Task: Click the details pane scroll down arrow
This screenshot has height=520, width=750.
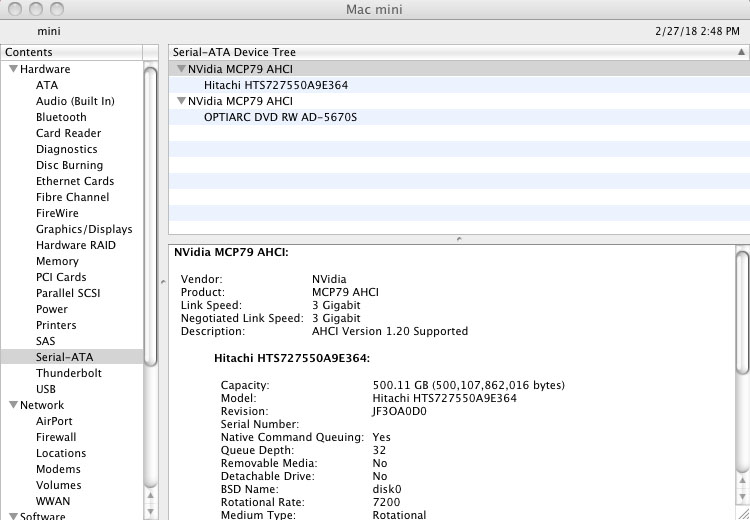Action: pos(742,497)
